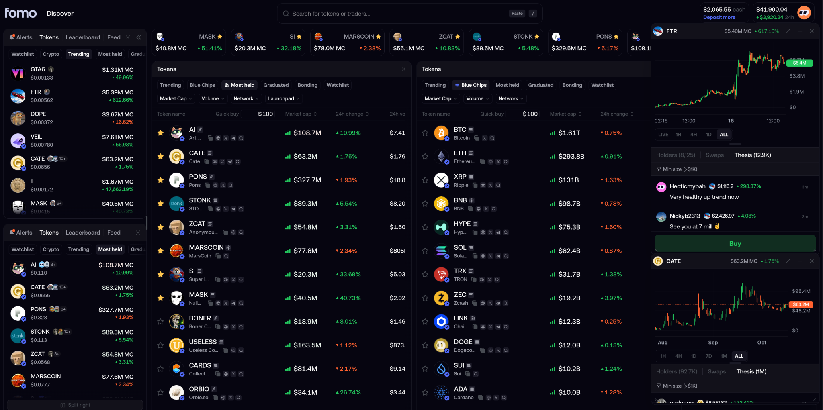Open Hecticmyaah commenter avatar
Screen dimensions: 823x410
661,187
